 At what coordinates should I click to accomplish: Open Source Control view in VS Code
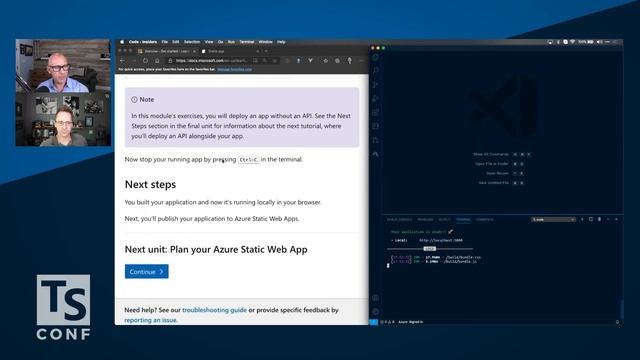coord(376,84)
